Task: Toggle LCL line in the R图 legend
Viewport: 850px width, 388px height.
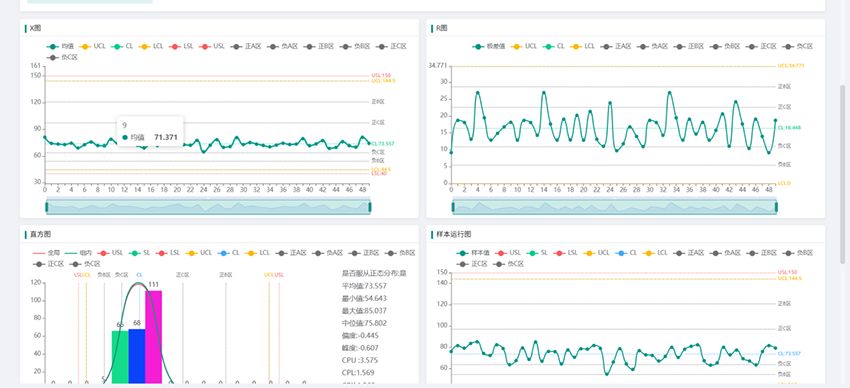Action: 583,47
